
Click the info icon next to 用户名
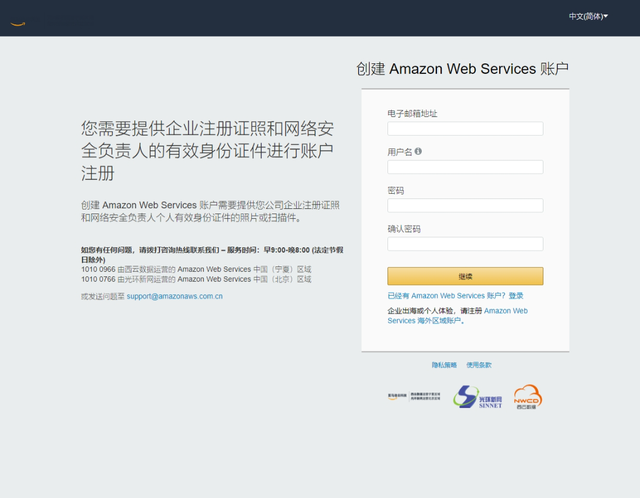tap(418, 151)
